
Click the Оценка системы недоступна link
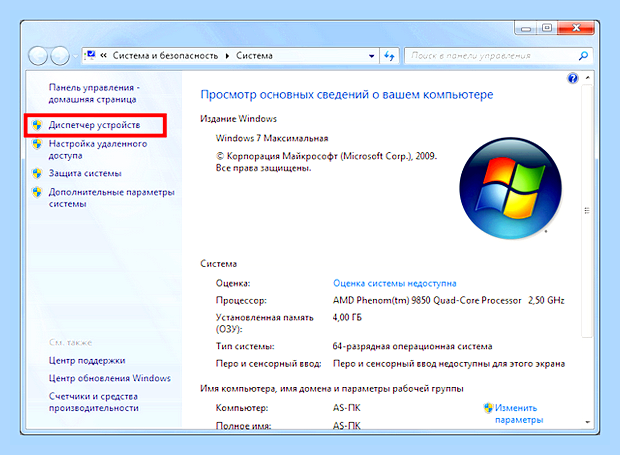point(395,283)
